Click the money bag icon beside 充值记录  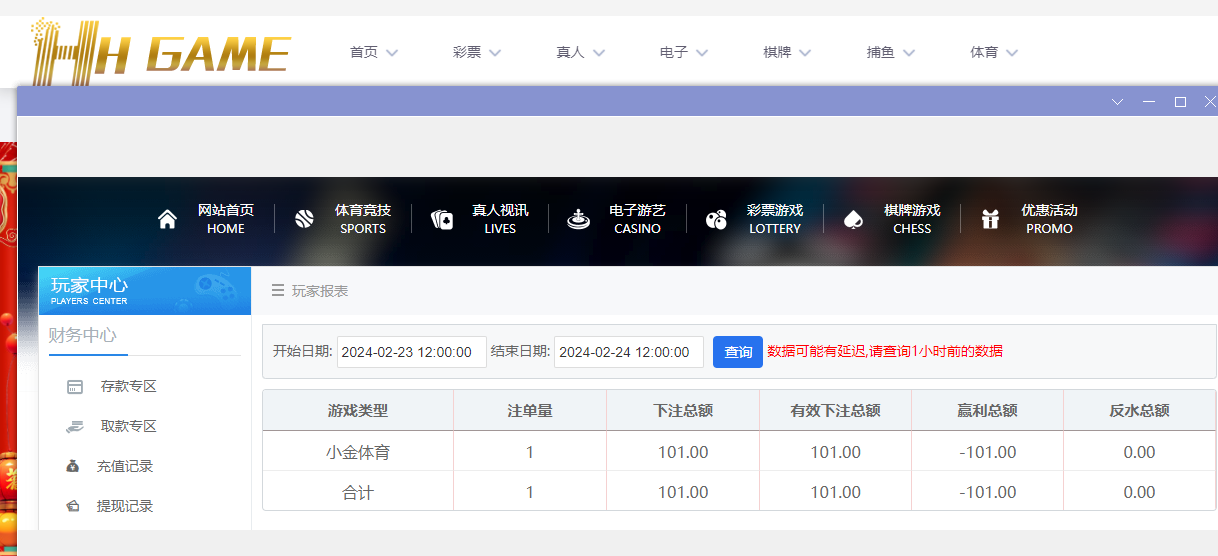73,466
